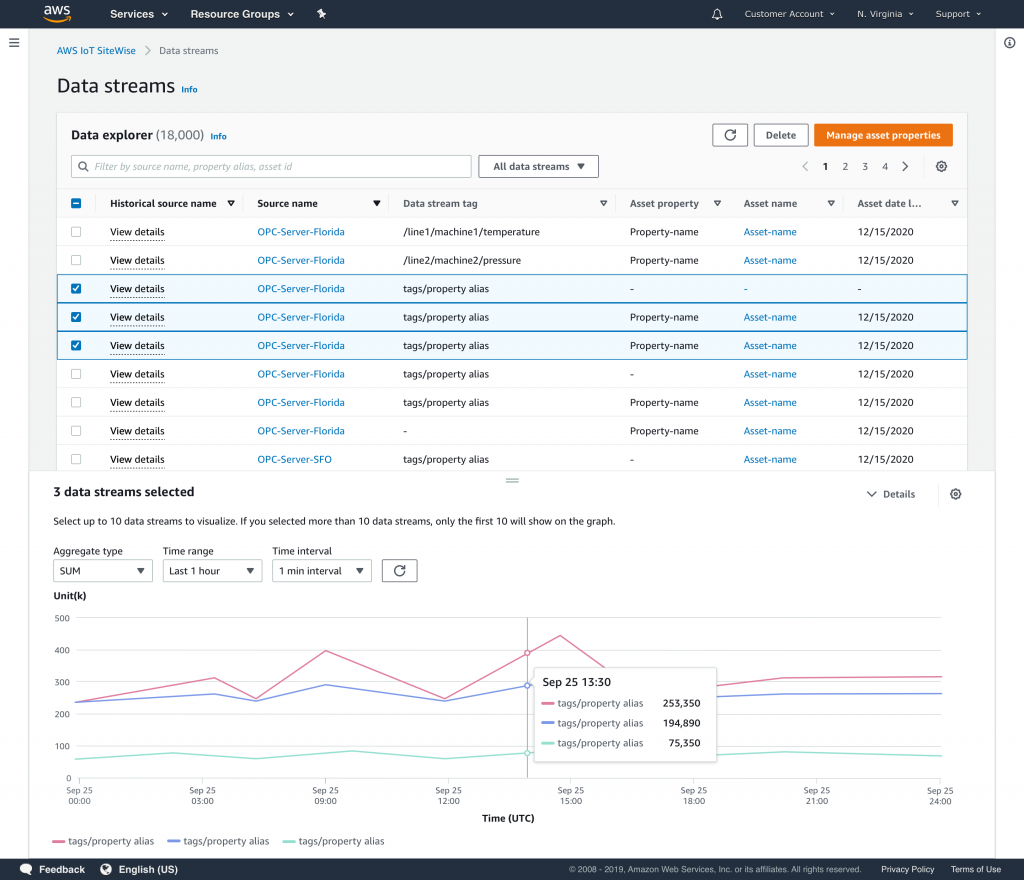Open the All data streams dropdown
This screenshot has width=1024, height=880.
tap(538, 167)
